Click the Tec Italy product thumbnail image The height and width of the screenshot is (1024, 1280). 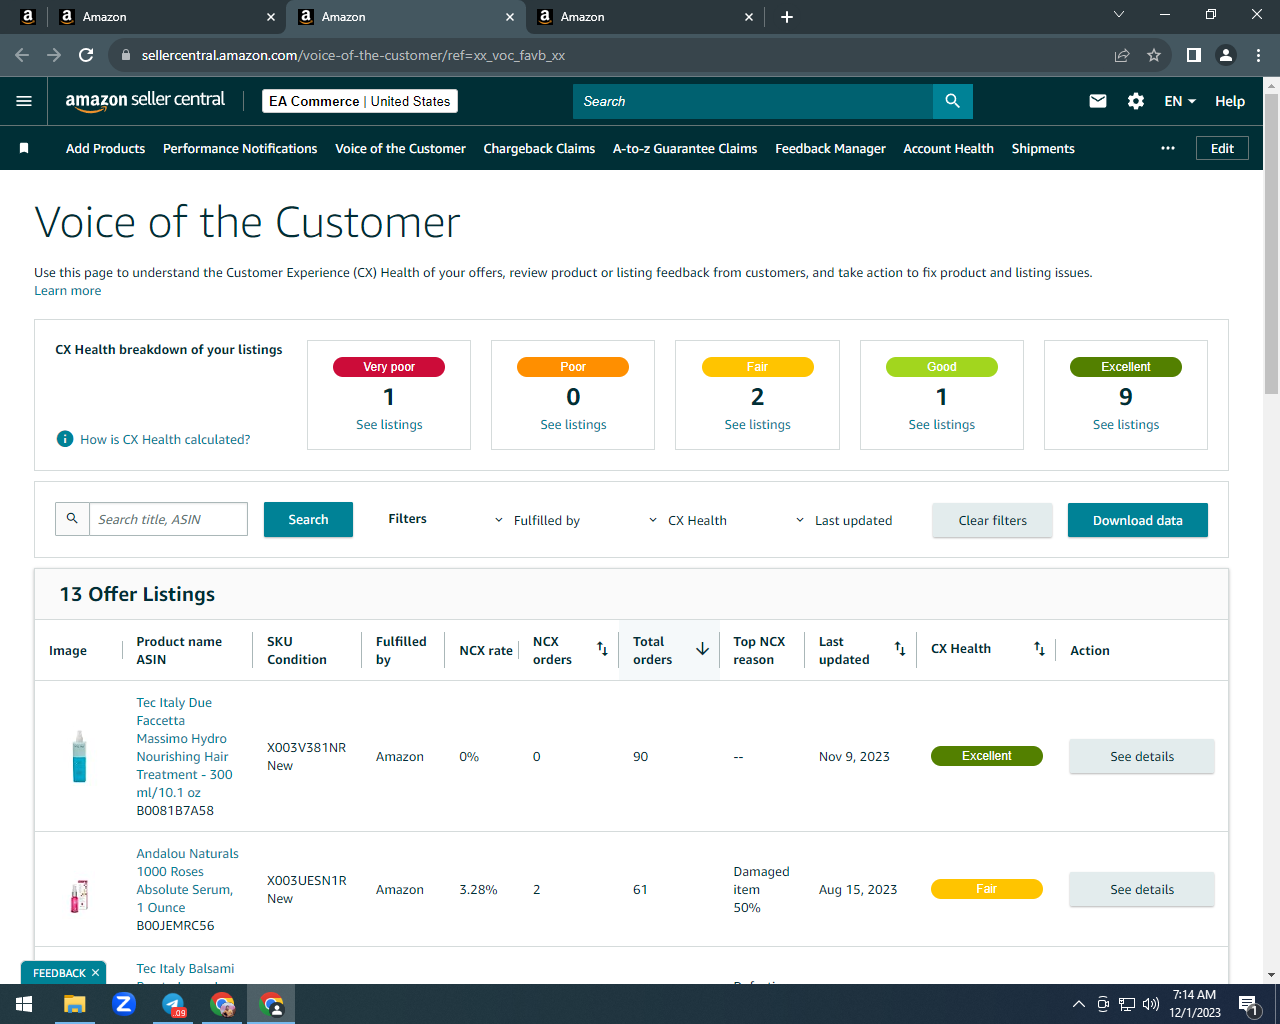tap(79, 756)
